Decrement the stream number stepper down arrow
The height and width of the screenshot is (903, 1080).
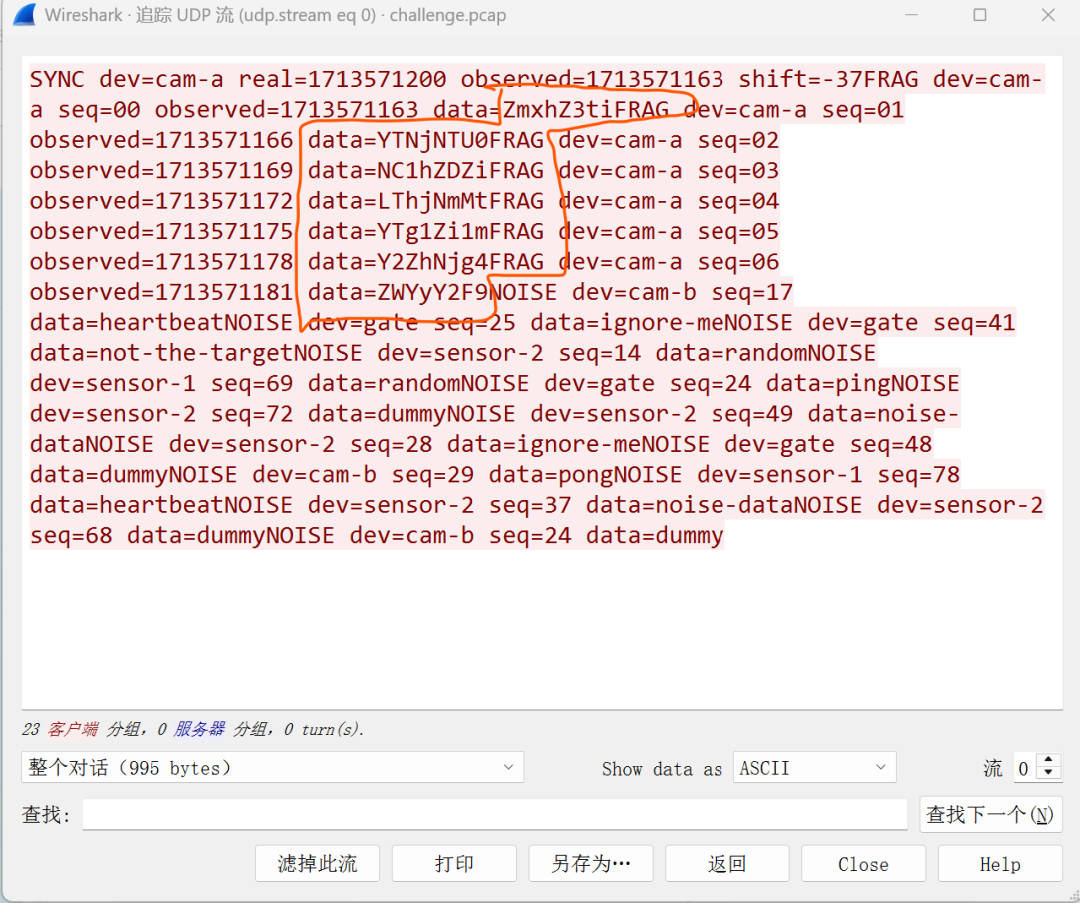pos(1048,774)
